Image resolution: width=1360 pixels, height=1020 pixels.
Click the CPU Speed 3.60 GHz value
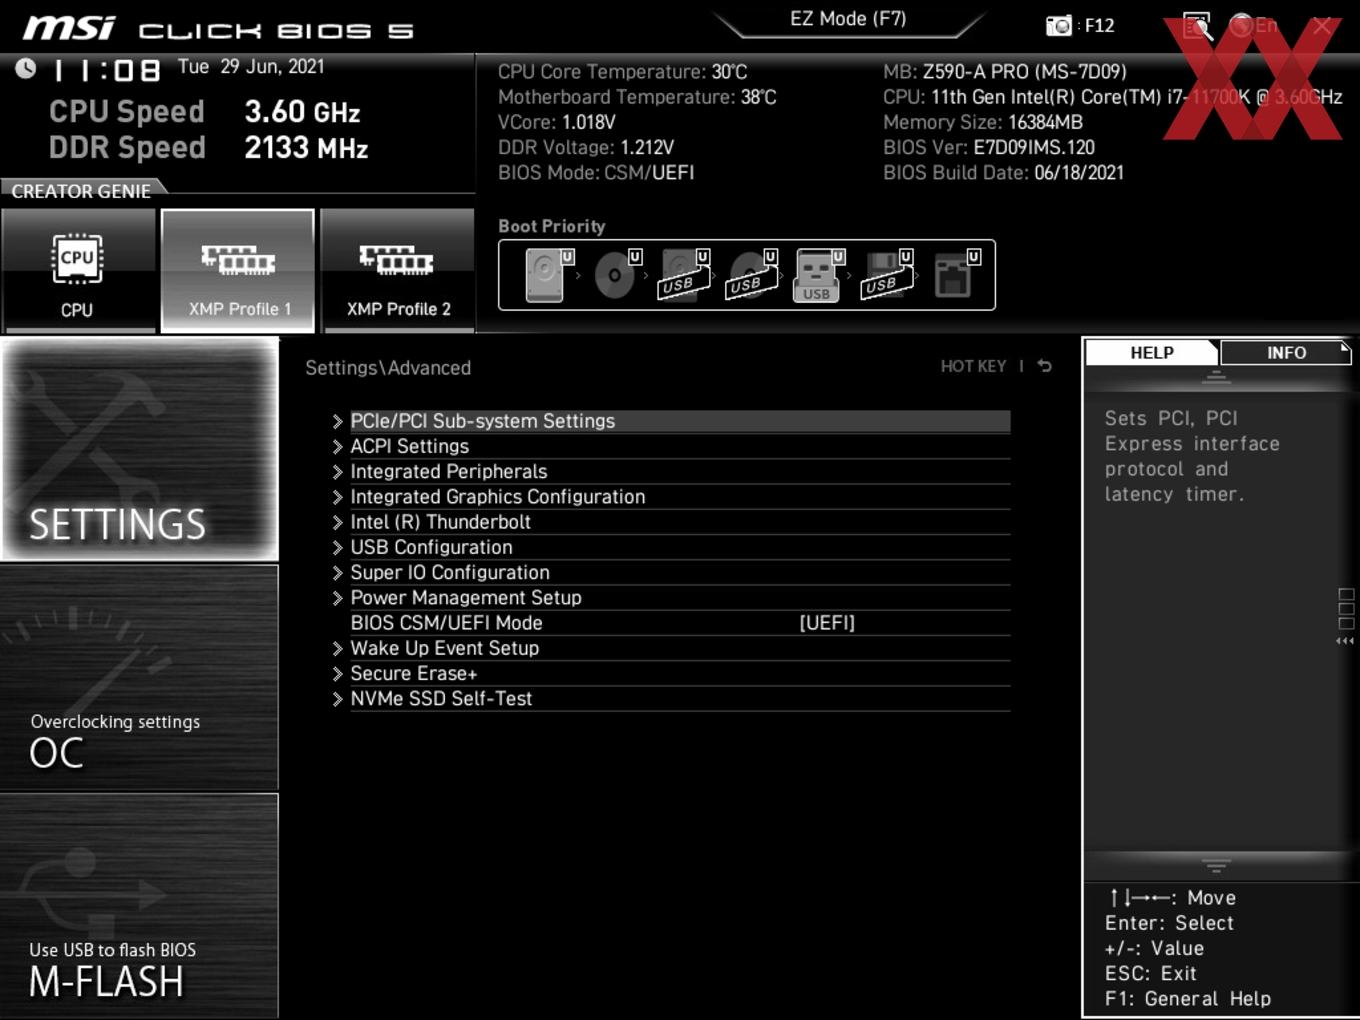tap(302, 112)
